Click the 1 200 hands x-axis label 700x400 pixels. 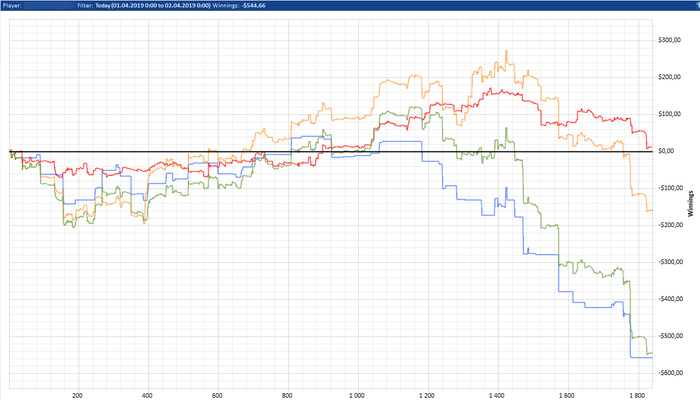(427, 396)
